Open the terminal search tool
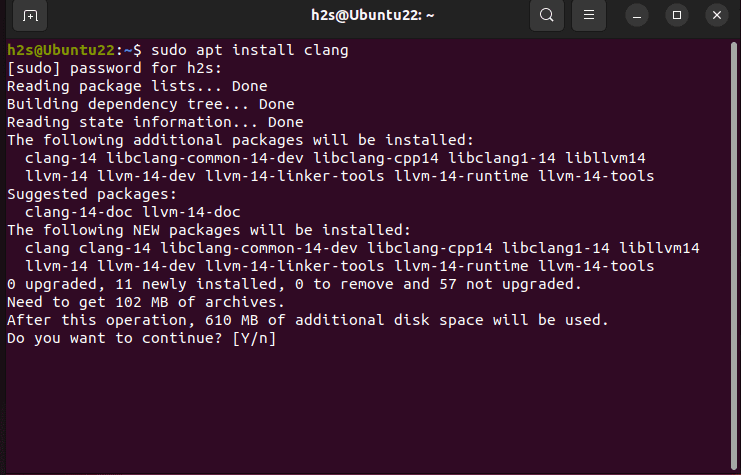Image resolution: width=741 pixels, height=475 pixels. pyautogui.click(x=547, y=16)
